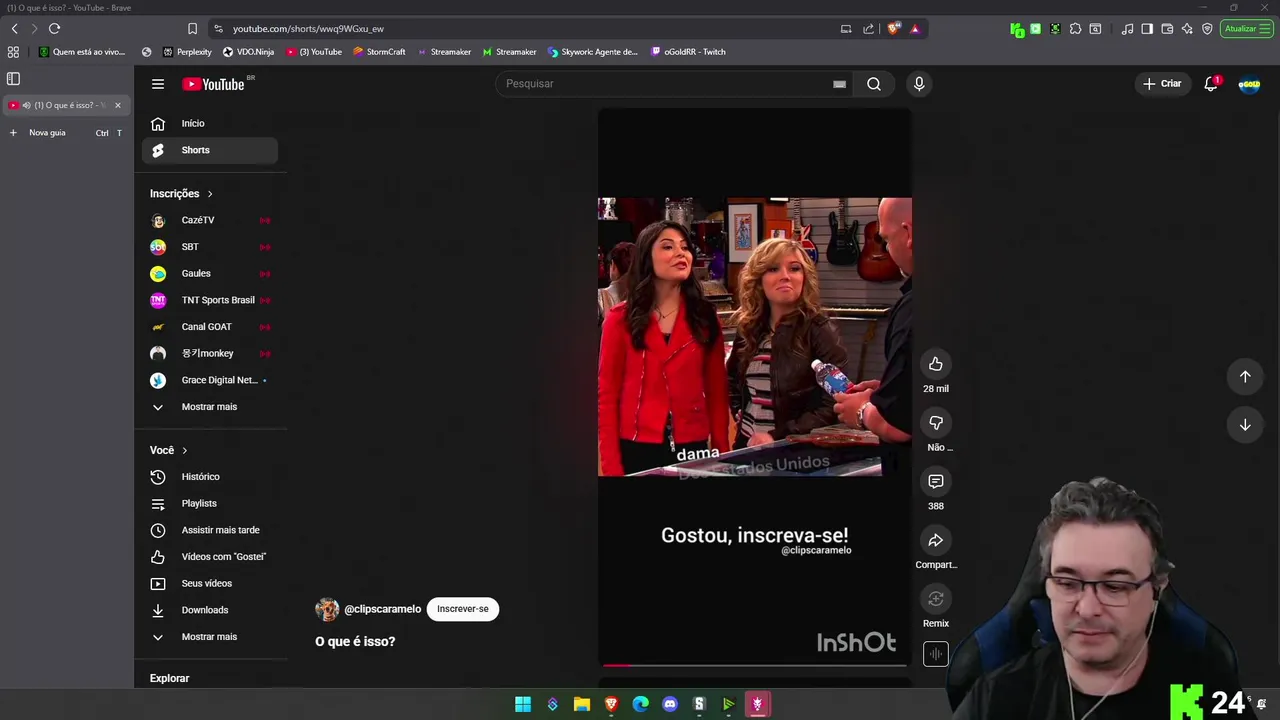Open YouTube notifications bell
Image resolution: width=1280 pixels, height=720 pixels.
(x=1211, y=84)
